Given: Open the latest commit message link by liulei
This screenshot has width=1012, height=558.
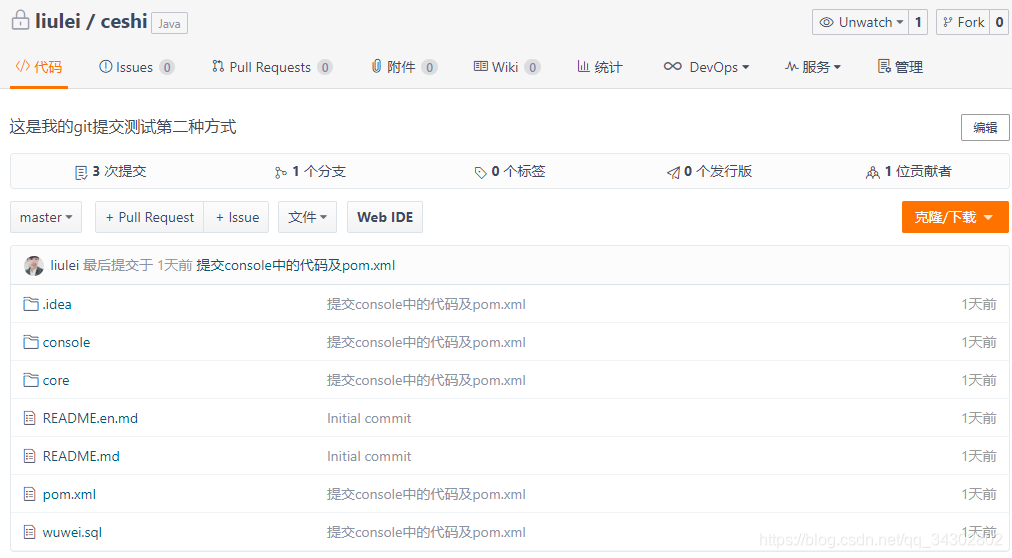Looking at the screenshot, I should tap(296, 265).
